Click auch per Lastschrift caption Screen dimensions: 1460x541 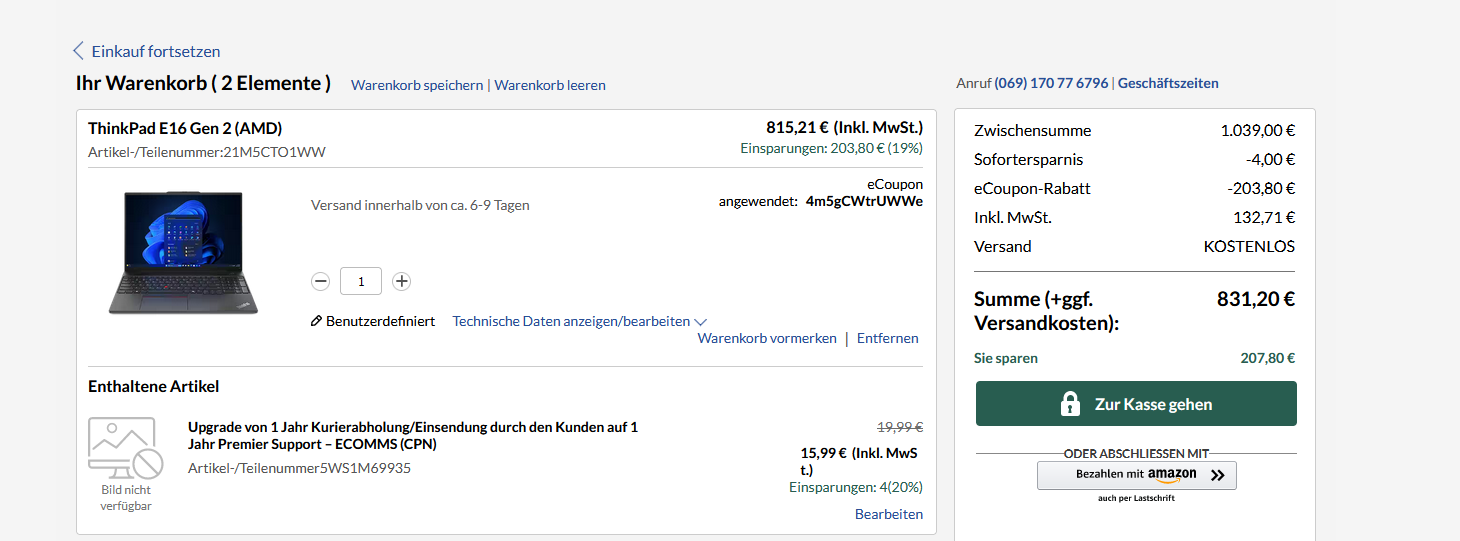pyautogui.click(x=1136, y=498)
